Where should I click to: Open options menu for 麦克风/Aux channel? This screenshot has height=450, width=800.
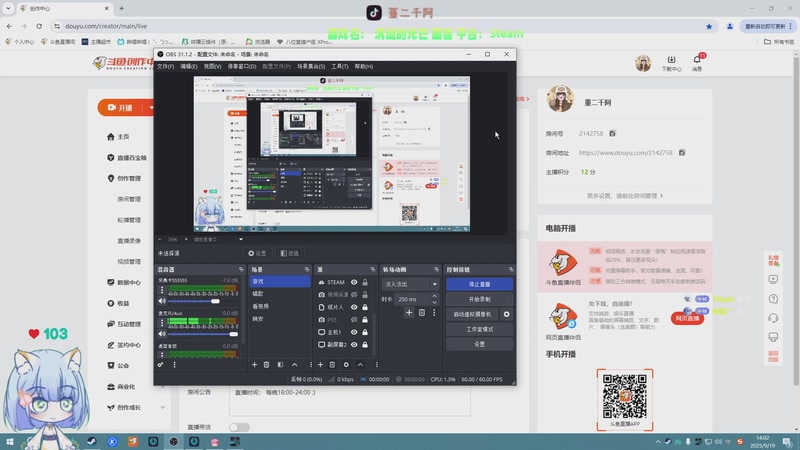coord(162,322)
